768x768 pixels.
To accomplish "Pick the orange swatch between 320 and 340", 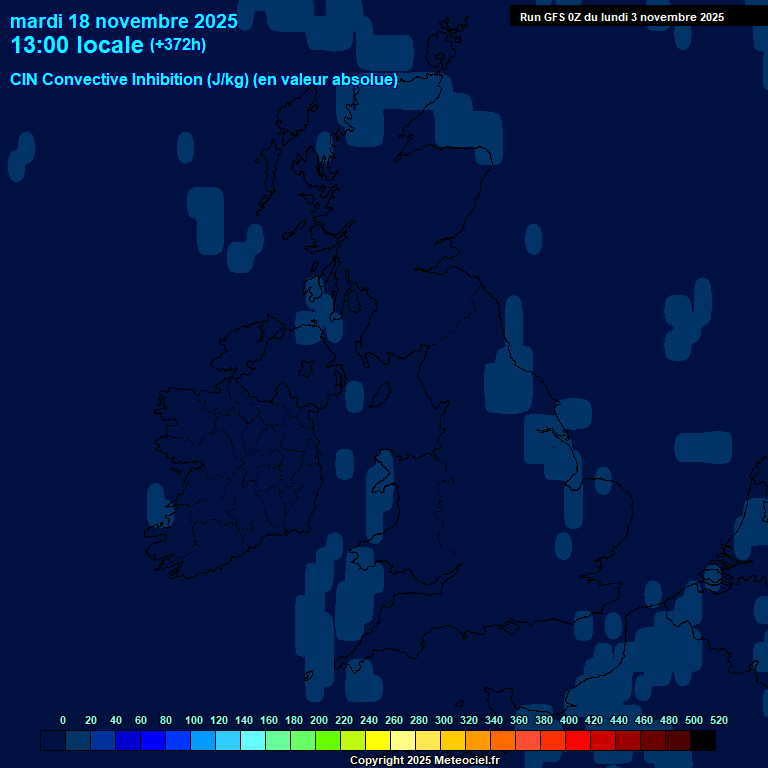I will 478,741.
